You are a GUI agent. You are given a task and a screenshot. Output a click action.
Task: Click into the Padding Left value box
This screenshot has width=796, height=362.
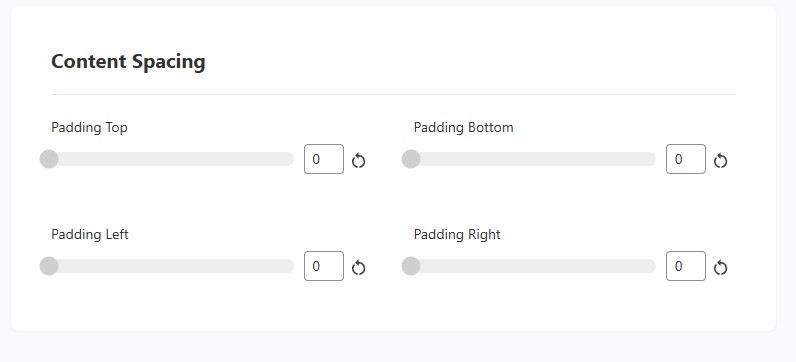324,266
